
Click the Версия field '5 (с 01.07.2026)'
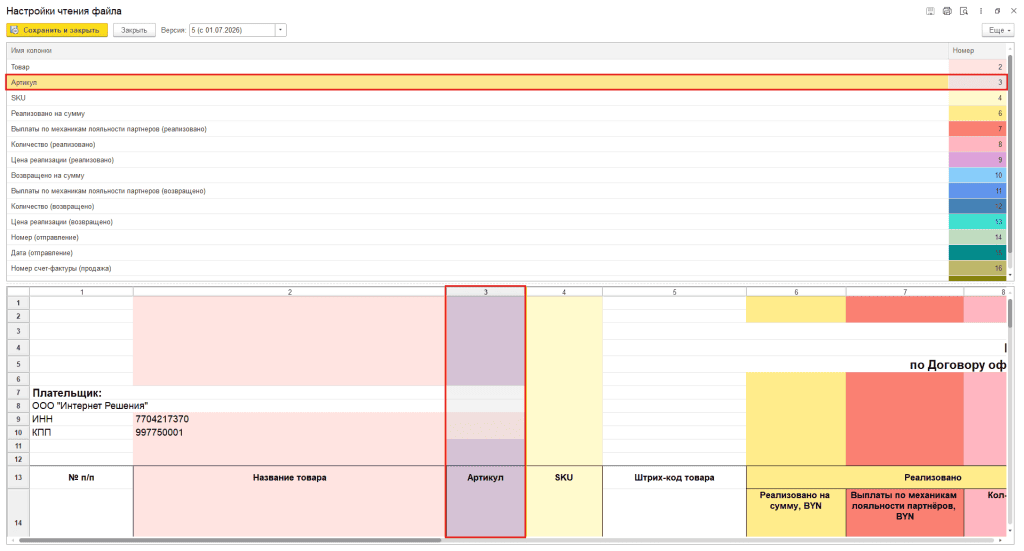click(x=232, y=30)
